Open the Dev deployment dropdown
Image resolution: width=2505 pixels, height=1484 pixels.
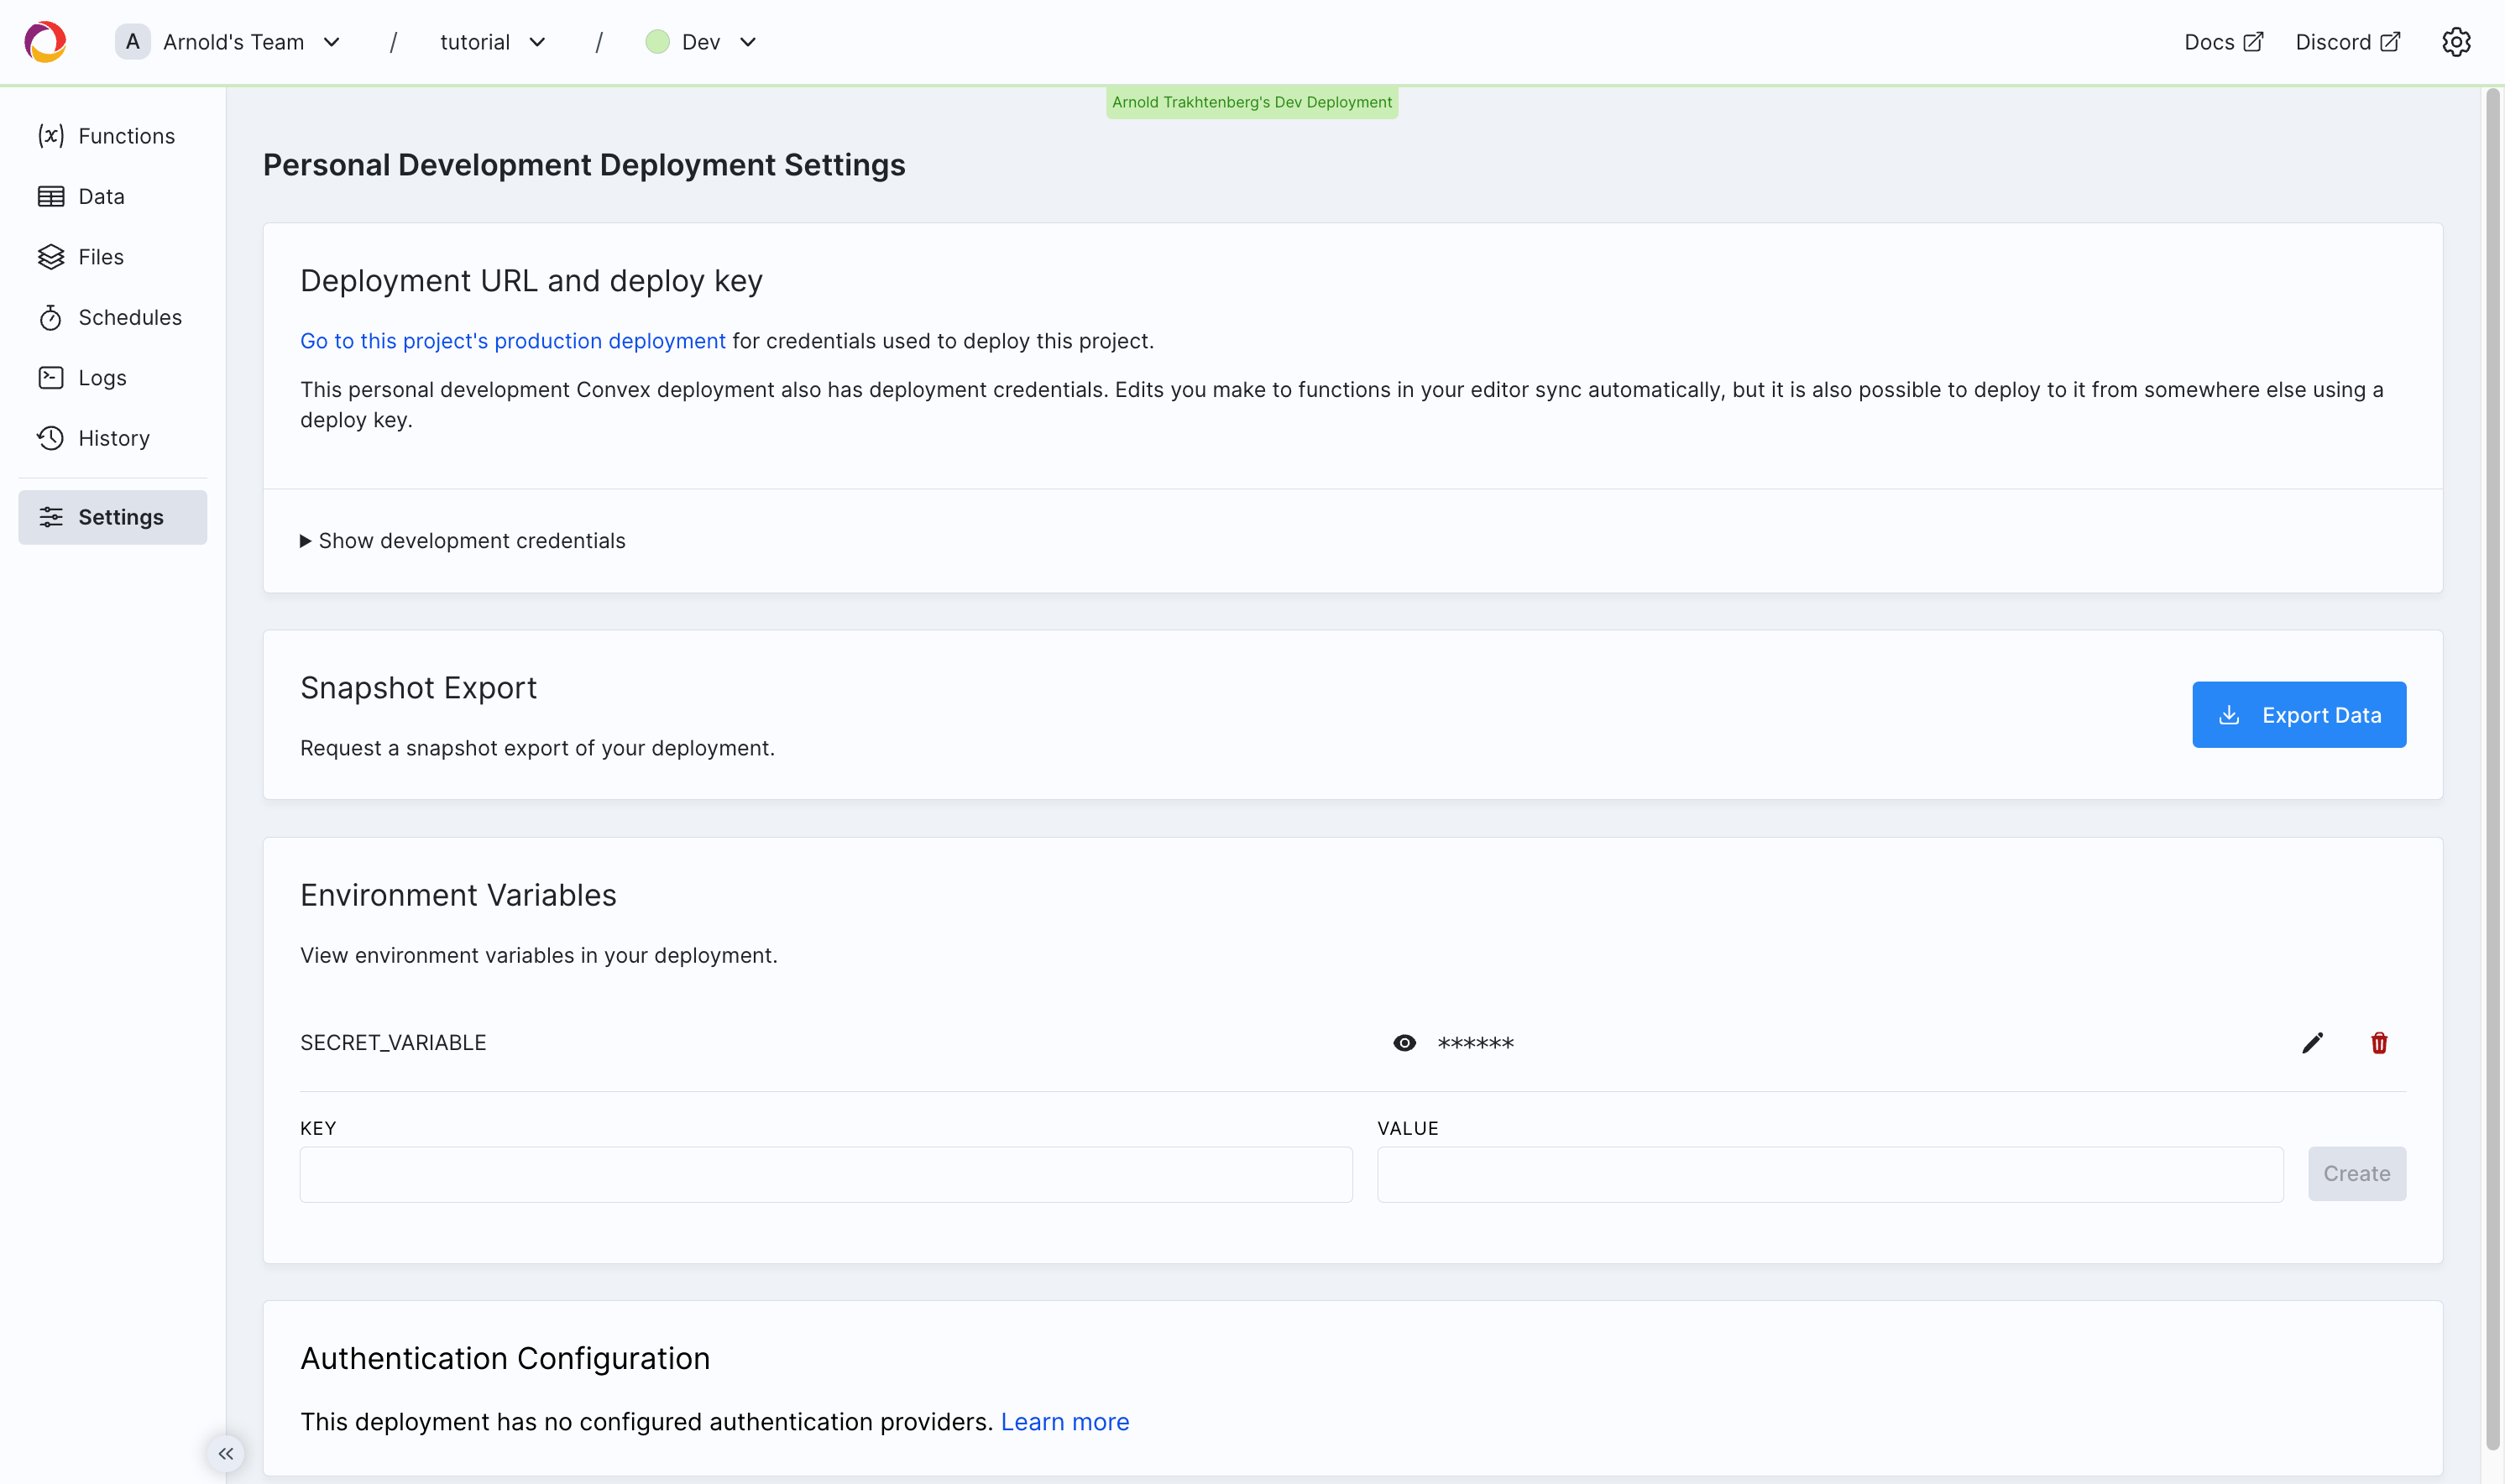click(x=701, y=42)
